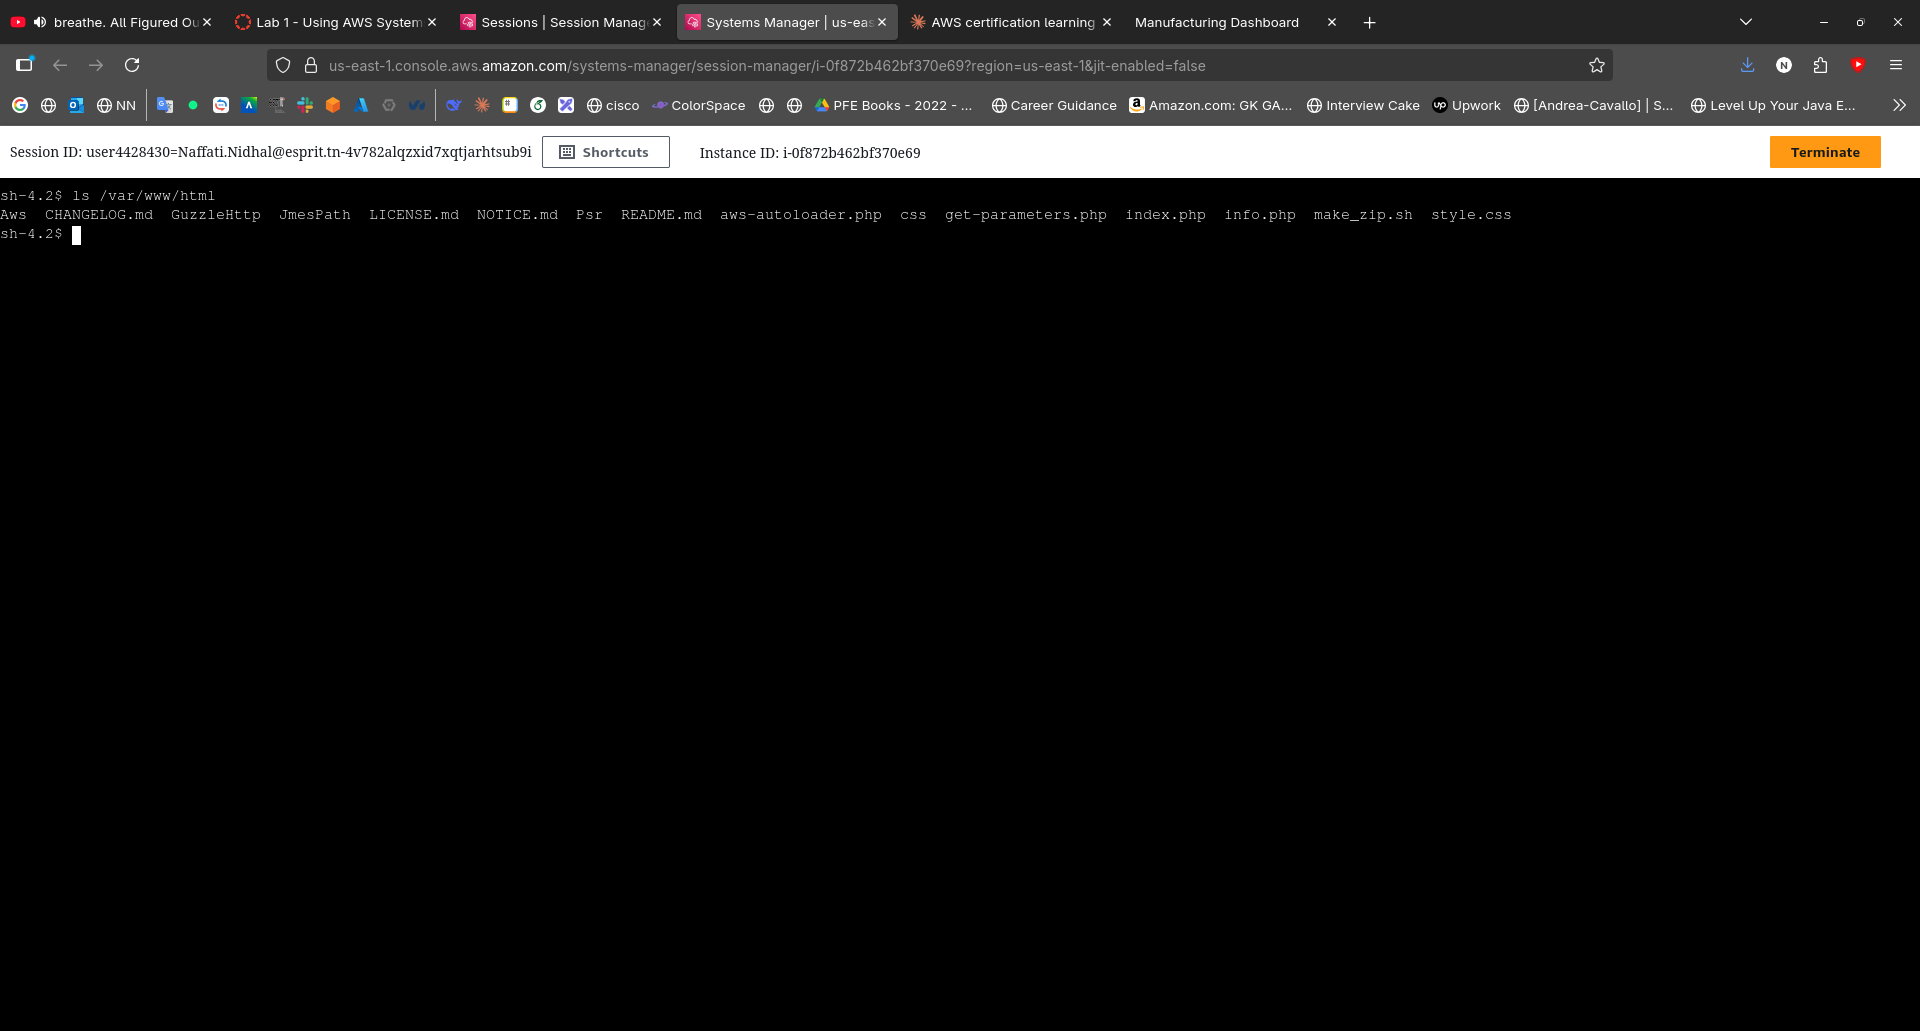Screen dimensions: 1920x1031
Task: Open the Interview Cake bookmark
Action: coord(1363,105)
